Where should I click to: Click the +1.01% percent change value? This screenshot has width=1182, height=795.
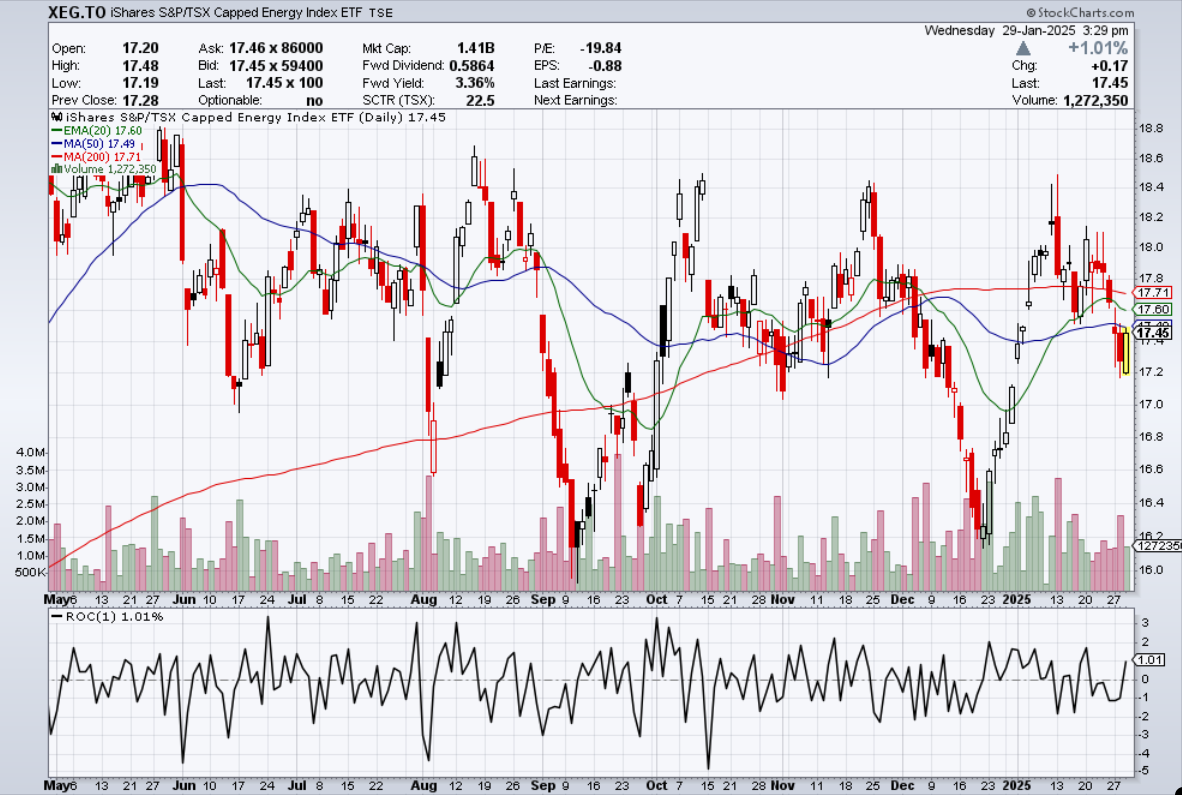point(1098,48)
